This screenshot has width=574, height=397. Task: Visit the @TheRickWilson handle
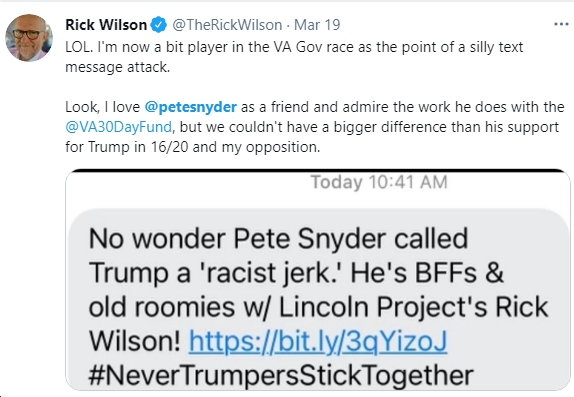point(227,25)
